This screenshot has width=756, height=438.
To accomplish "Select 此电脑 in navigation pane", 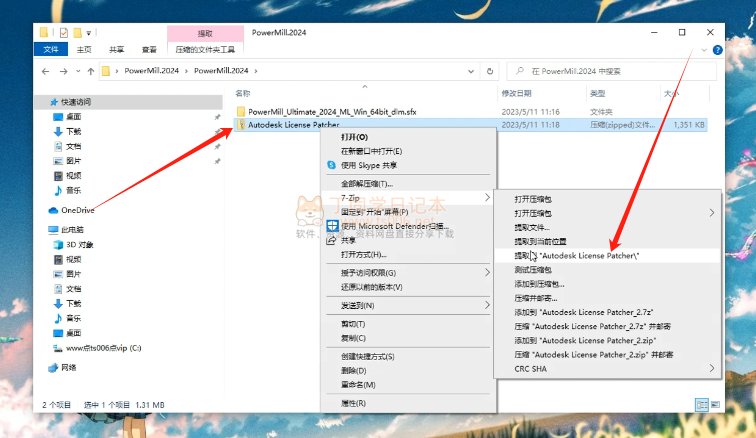I will (67, 230).
